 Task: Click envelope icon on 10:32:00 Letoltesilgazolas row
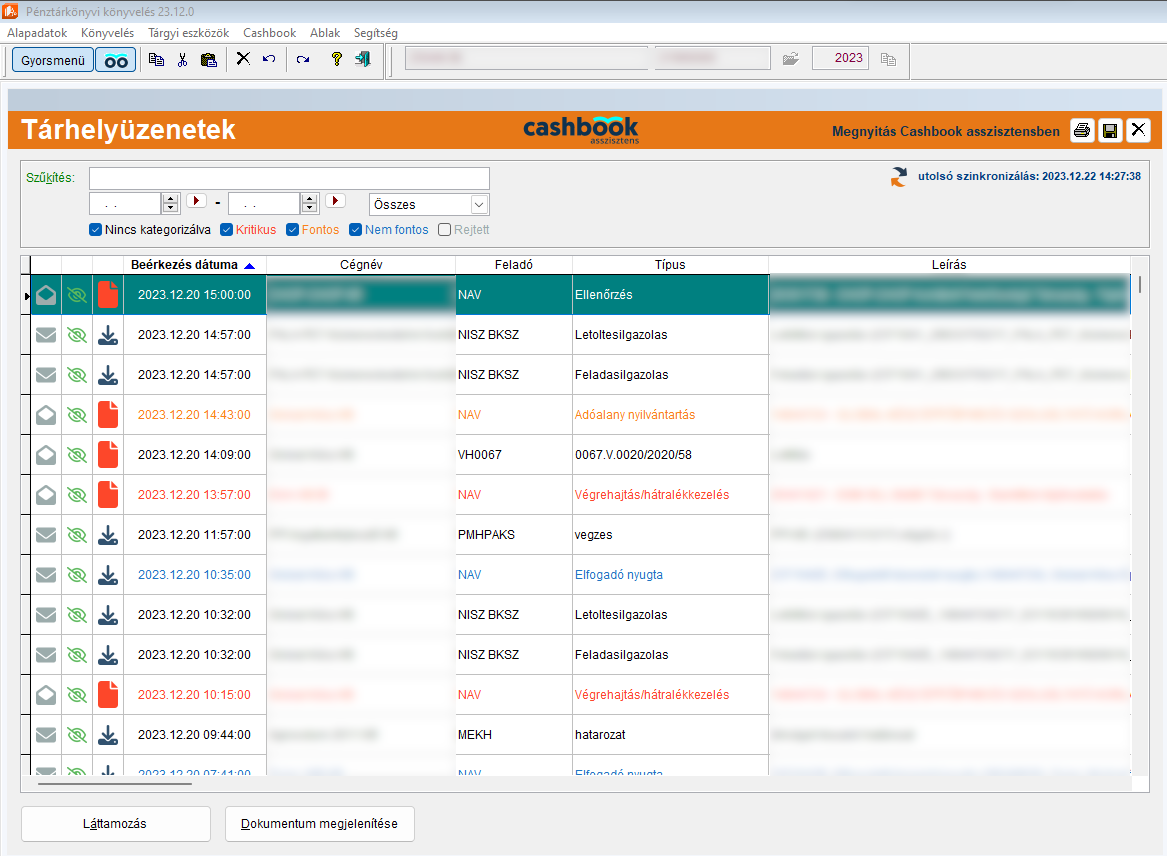[x=46, y=615]
